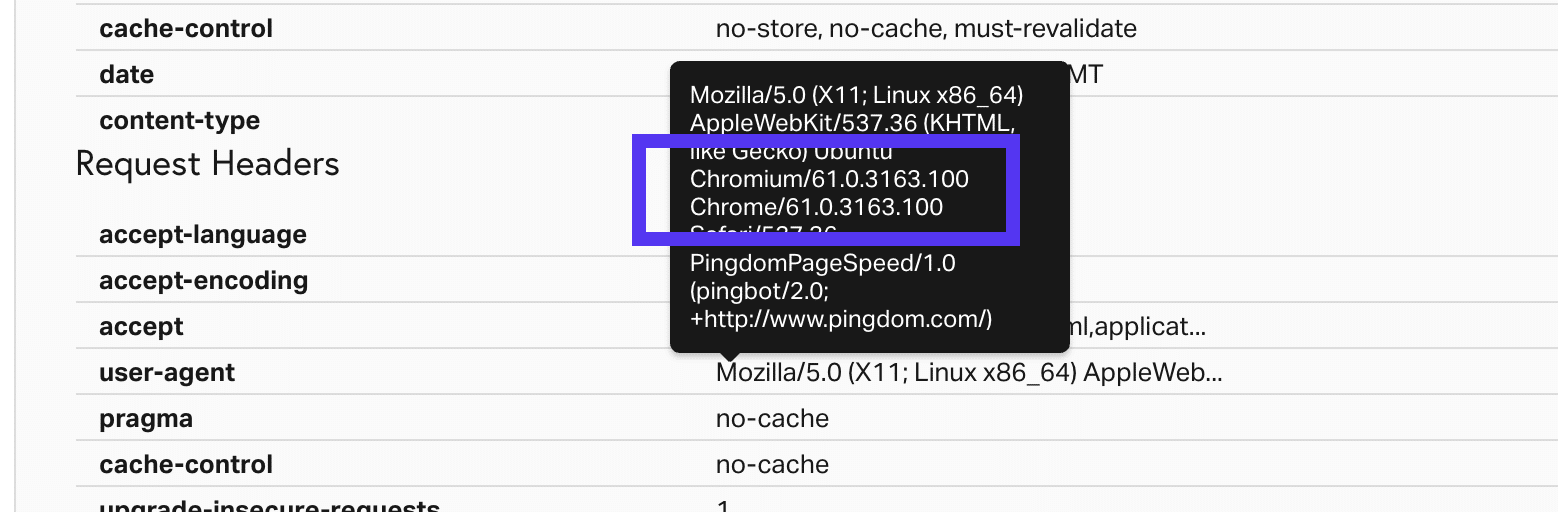Click the no-store, no-cache, must-revalidate value
Screen dimensions: 1558x512
926,29
